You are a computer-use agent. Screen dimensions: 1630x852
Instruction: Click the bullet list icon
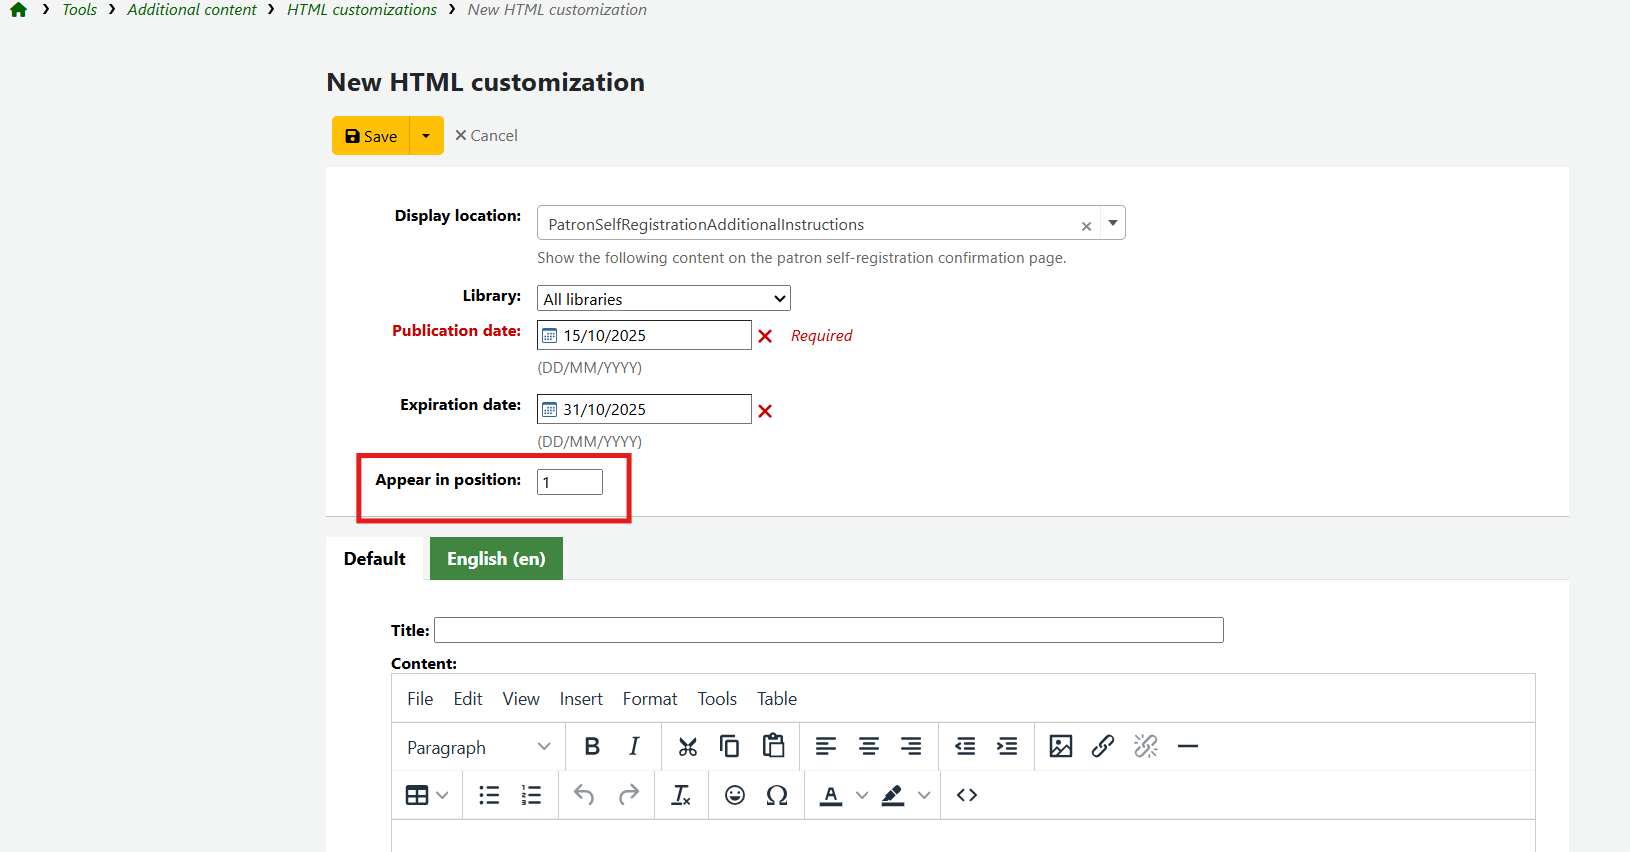pos(489,795)
